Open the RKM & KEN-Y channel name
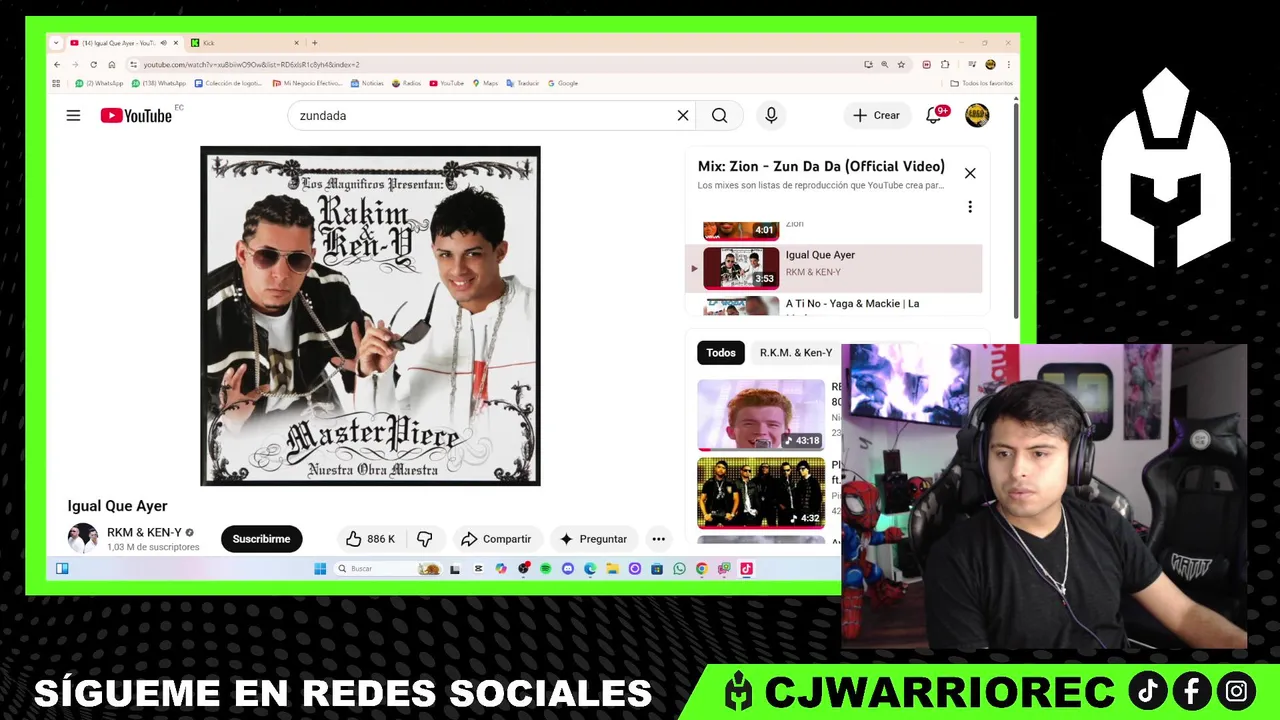This screenshot has height=720, width=1280. (x=144, y=533)
